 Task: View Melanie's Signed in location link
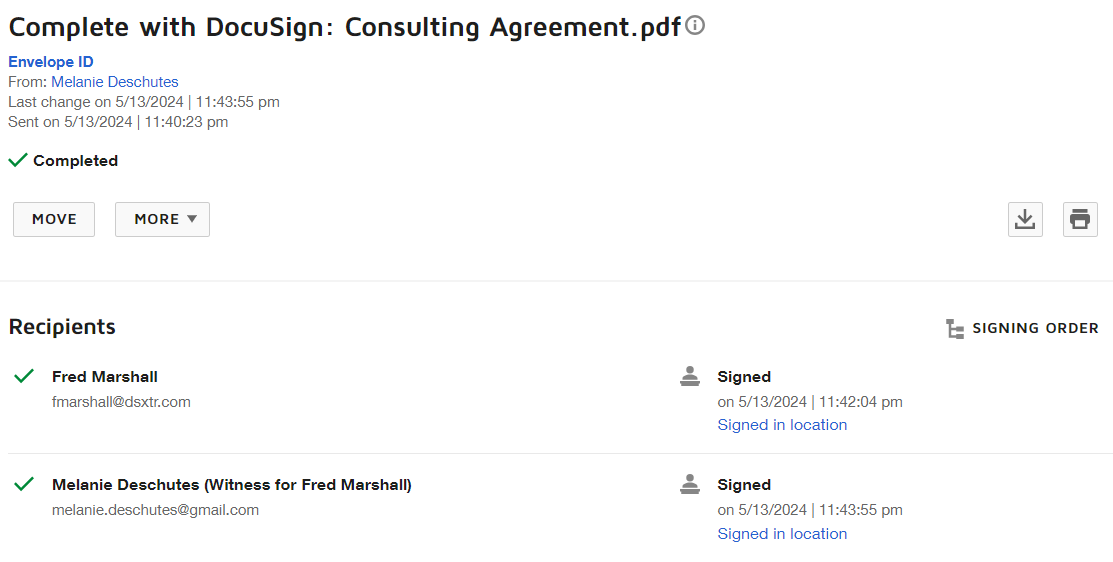(x=782, y=534)
